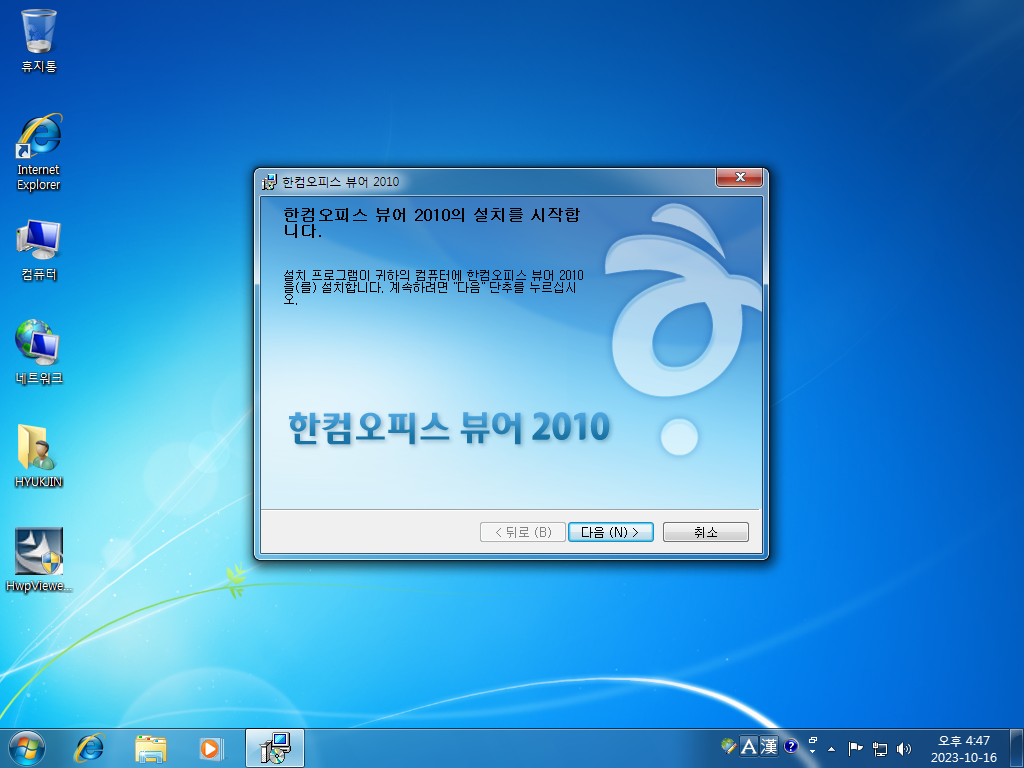1024x768 pixels.
Task: Open the volume speaker tray icon
Action: click(904, 748)
